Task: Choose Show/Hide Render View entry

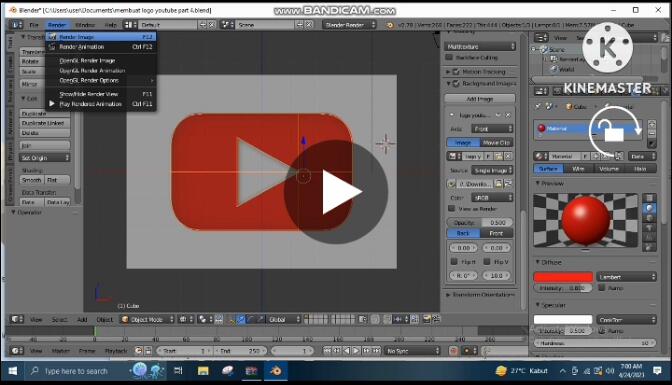Action: coord(101,94)
